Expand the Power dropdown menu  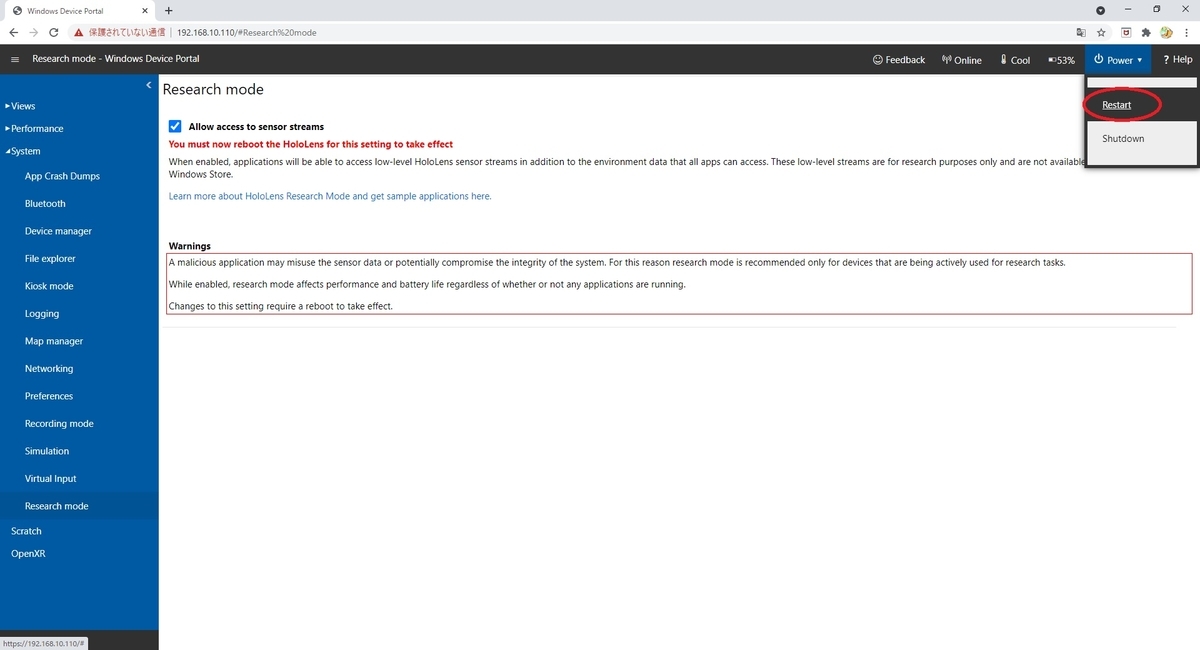pyautogui.click(x=1119, y=60)
